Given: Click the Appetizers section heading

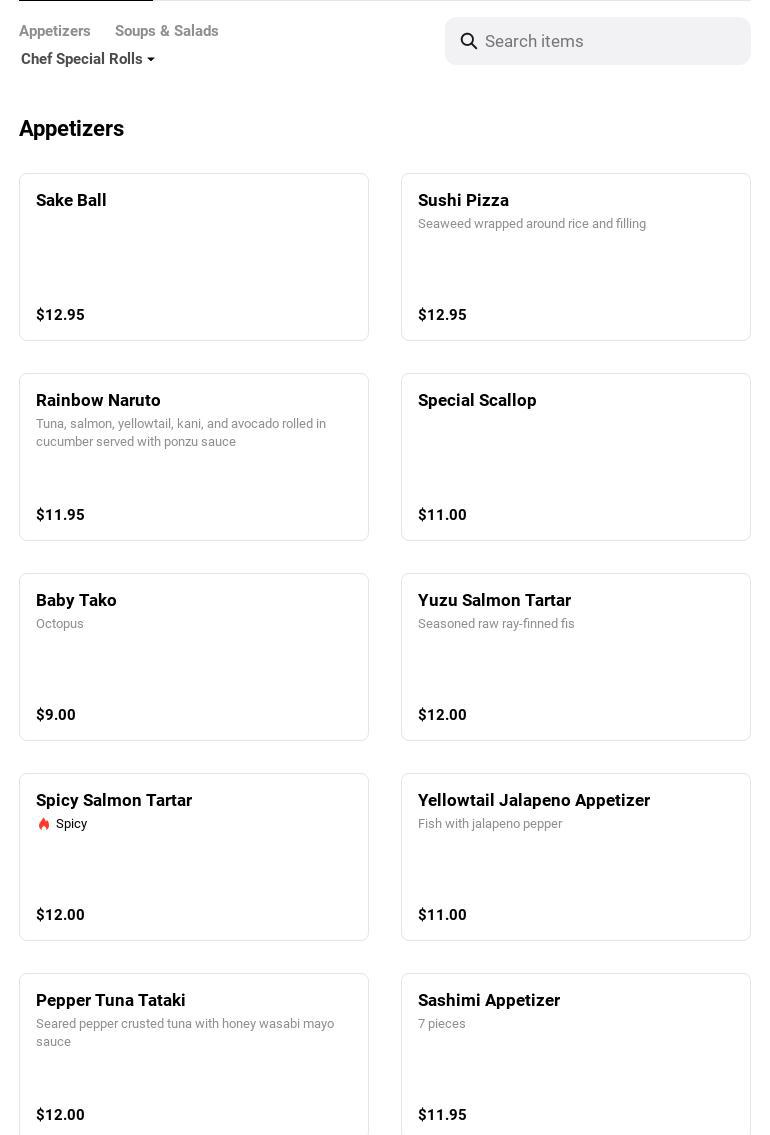Looking at the screenshot, I should 72,129.
